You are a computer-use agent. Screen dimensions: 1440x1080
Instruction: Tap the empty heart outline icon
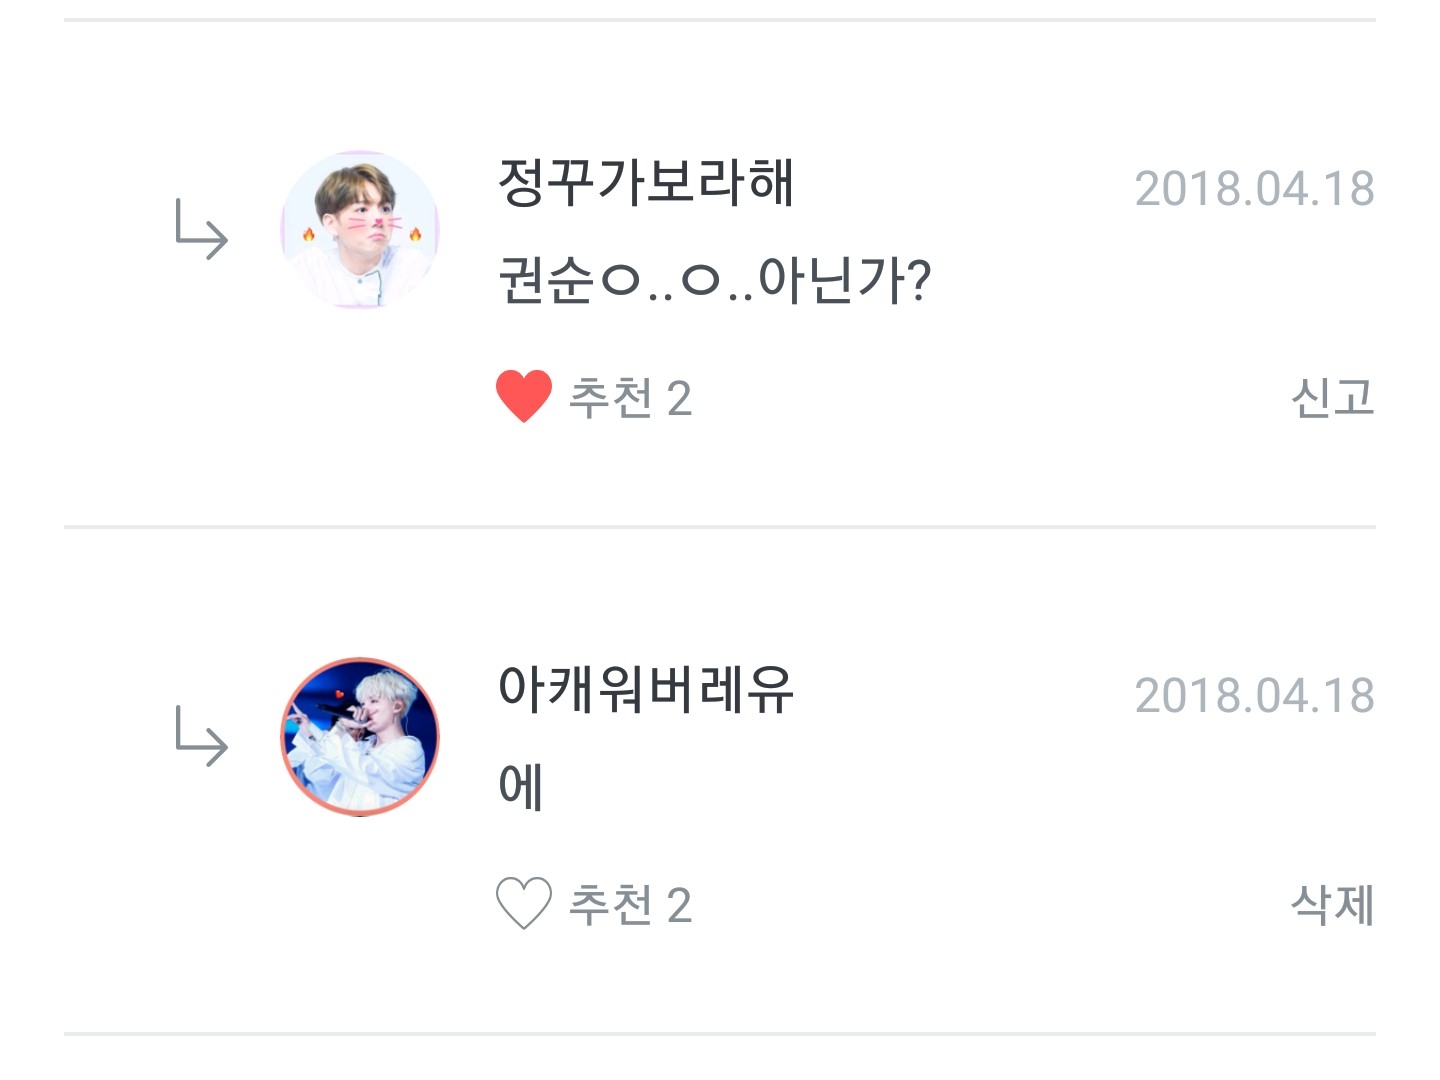click(x=523, y=903)
